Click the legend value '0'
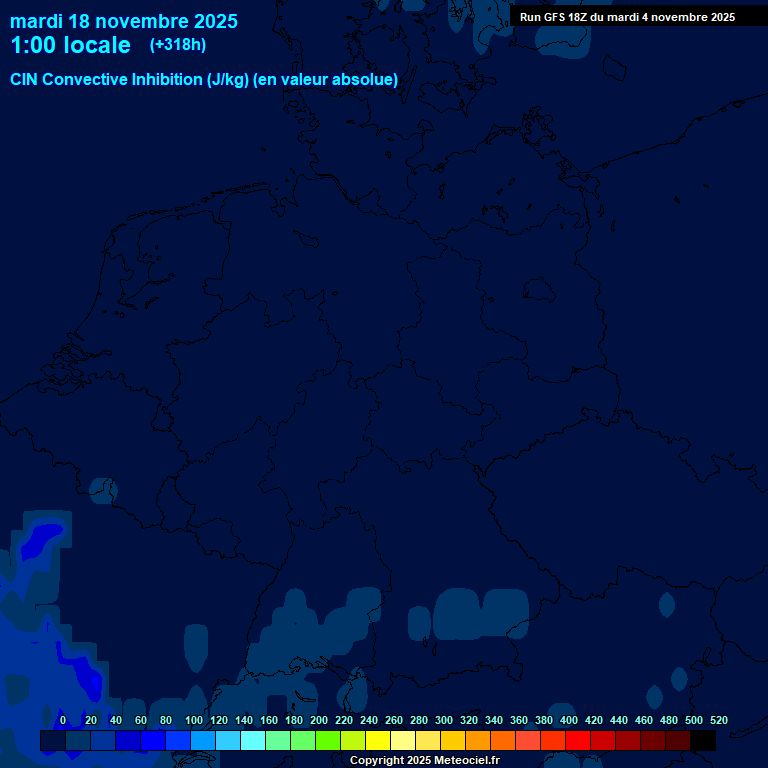Image resolution: width=768 pixels, height=768 pixels. tap(63, 720)
